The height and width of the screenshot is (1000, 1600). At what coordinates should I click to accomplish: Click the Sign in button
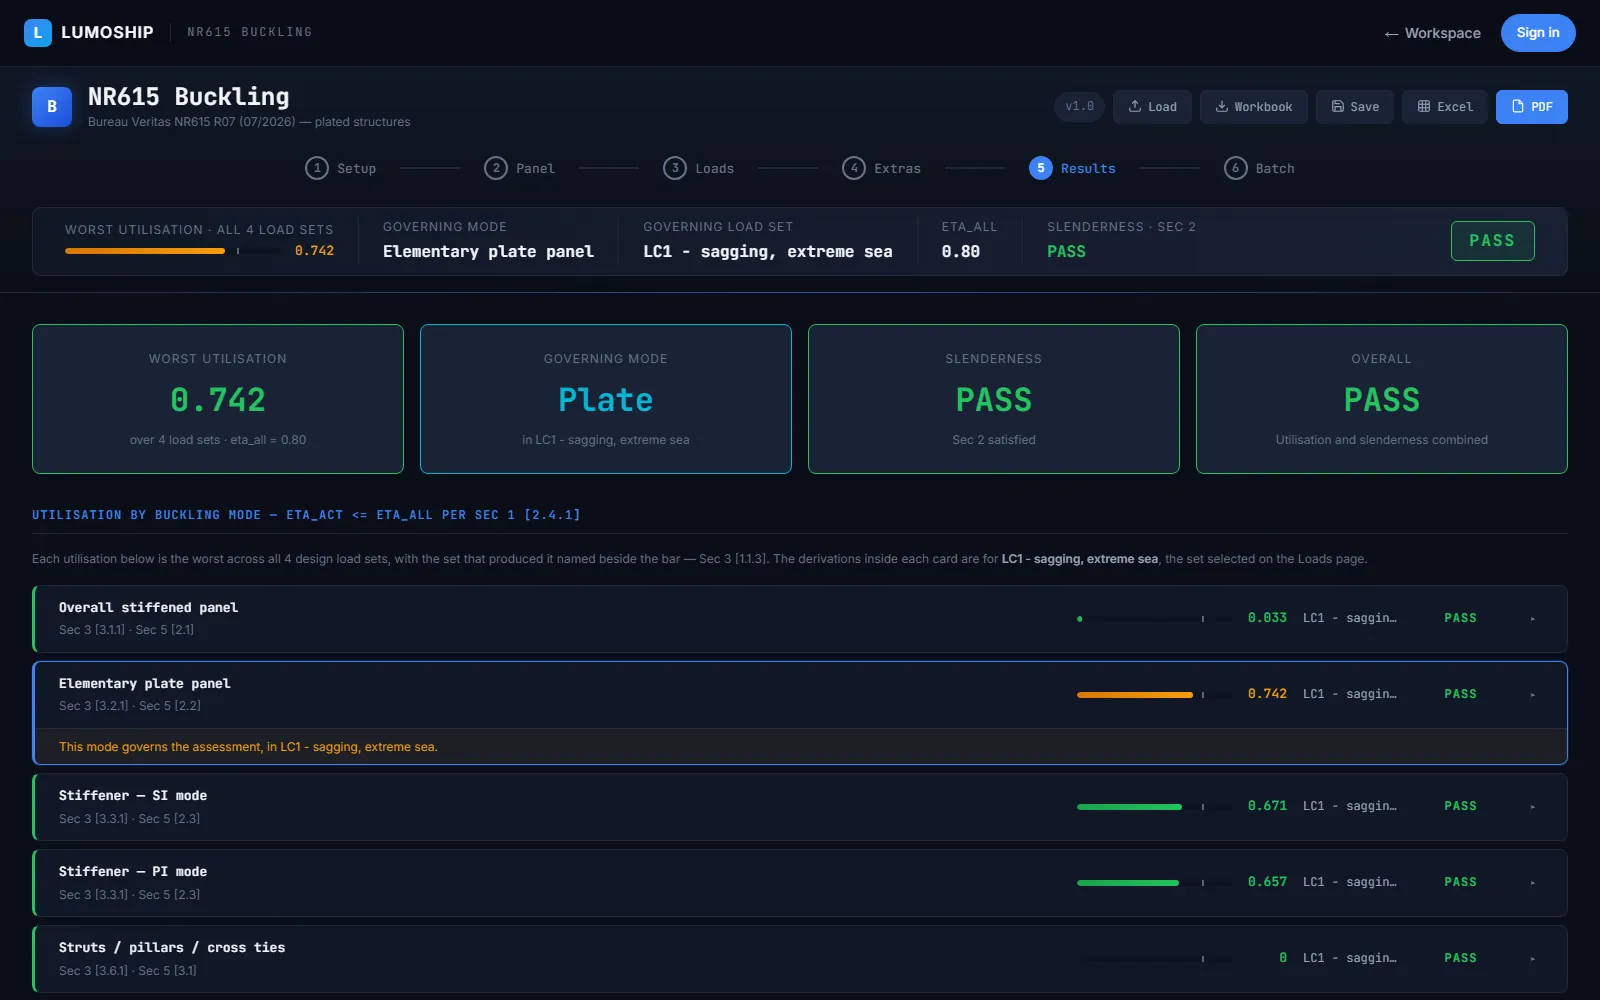1538,33
